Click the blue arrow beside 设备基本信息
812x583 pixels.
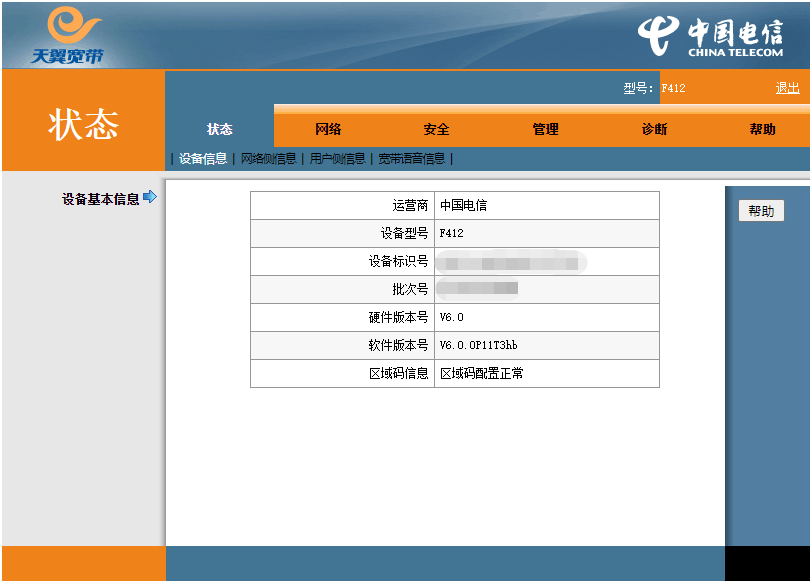pos(150,198)
